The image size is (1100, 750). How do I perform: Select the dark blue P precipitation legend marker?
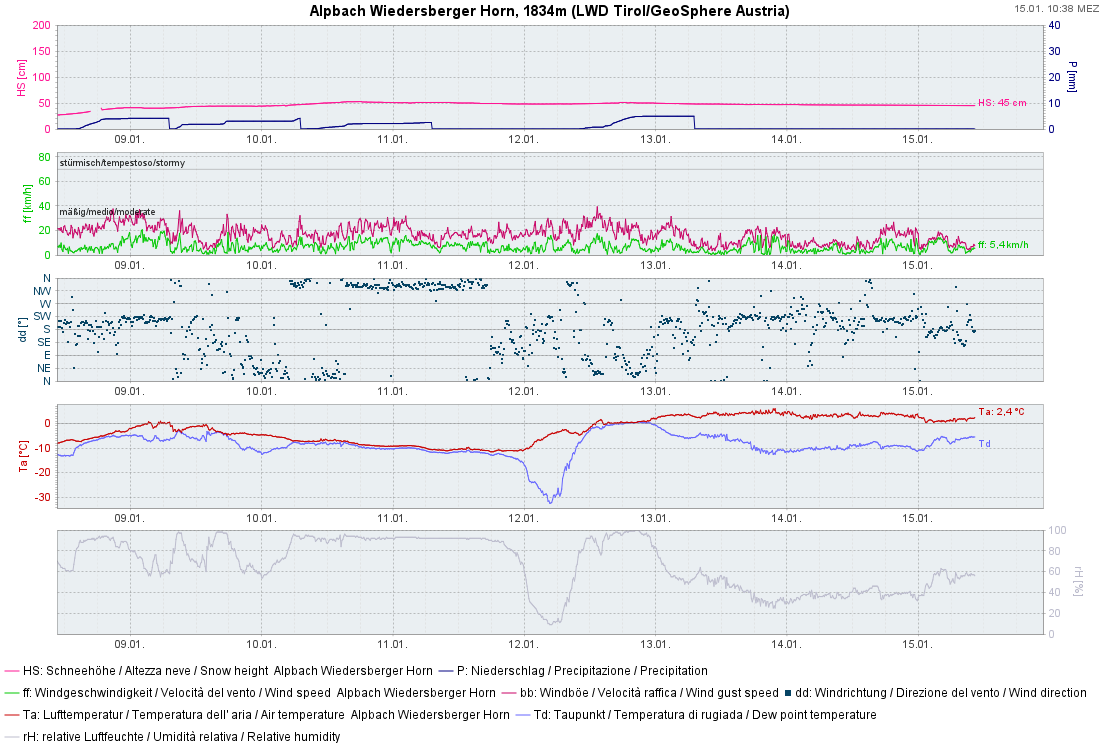click(445, 671)
